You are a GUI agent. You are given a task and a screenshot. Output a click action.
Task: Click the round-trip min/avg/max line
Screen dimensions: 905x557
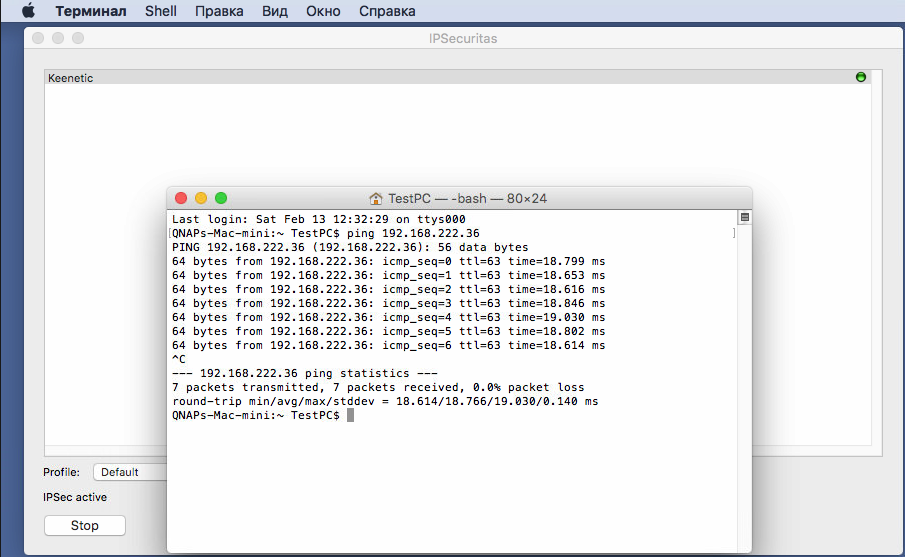click(385, 401)
